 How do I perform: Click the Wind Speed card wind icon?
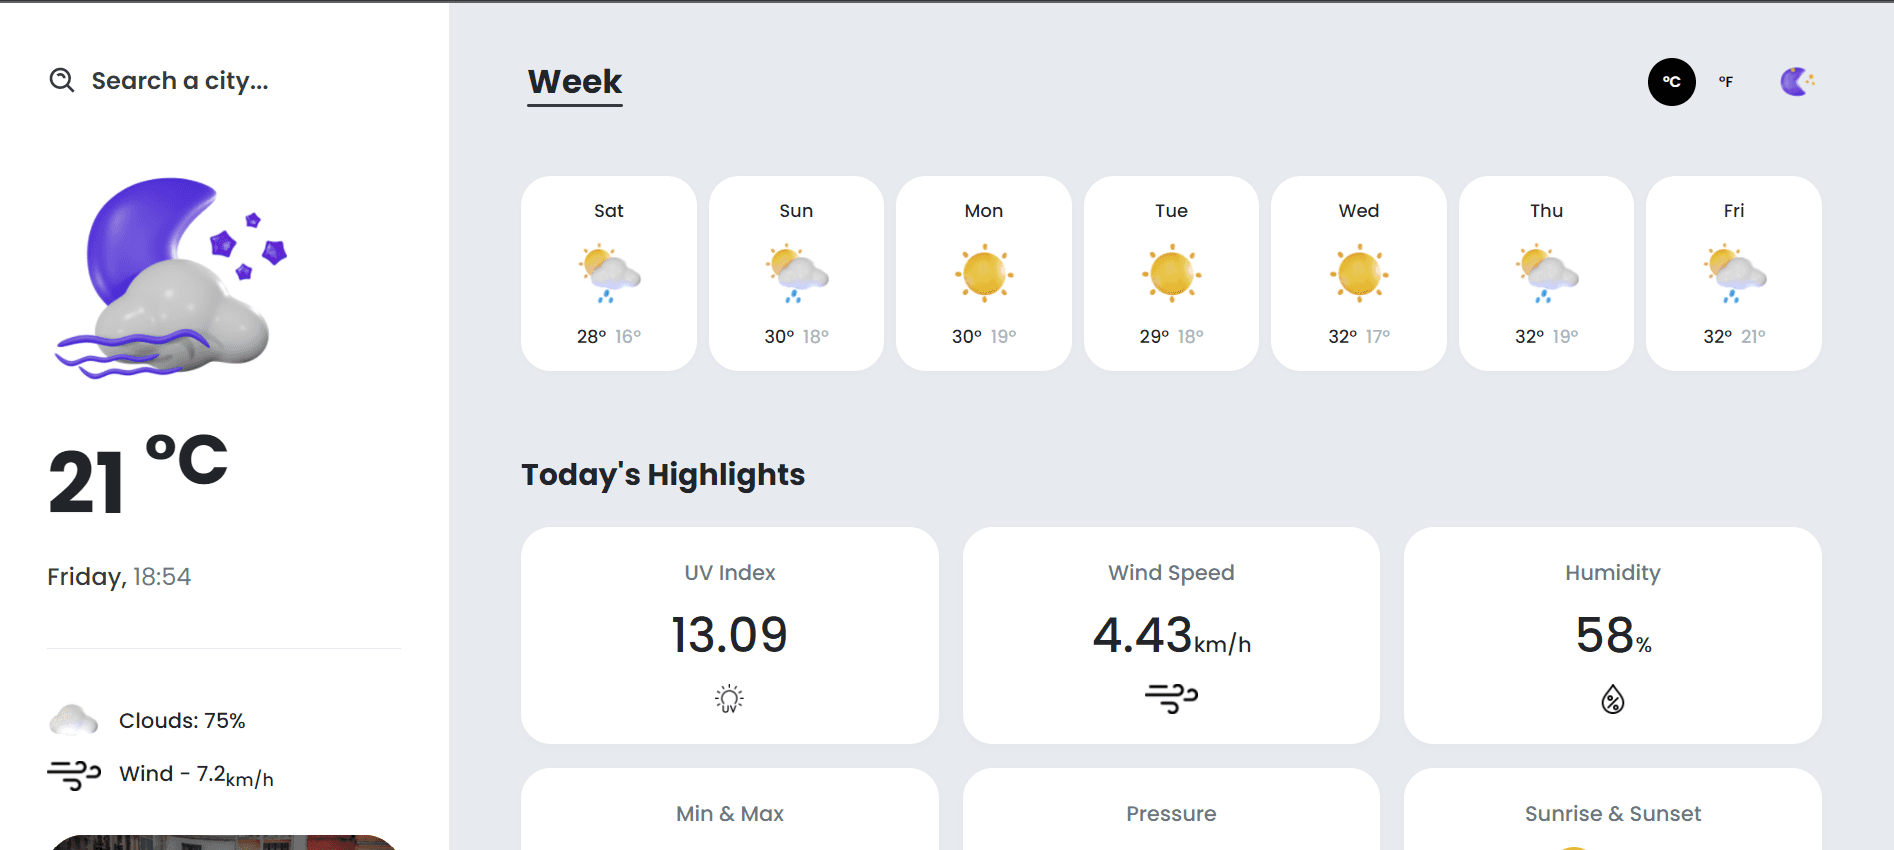tap(1171, 698)
